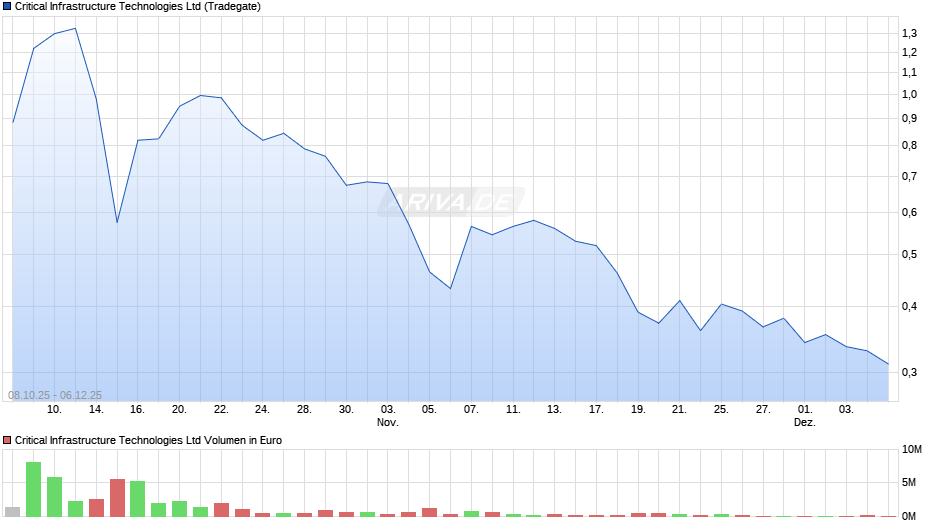Click the 0,9 price axis label
Image resolution: width=940 pixels, height=526 pixels.
(x=909, y=119)
